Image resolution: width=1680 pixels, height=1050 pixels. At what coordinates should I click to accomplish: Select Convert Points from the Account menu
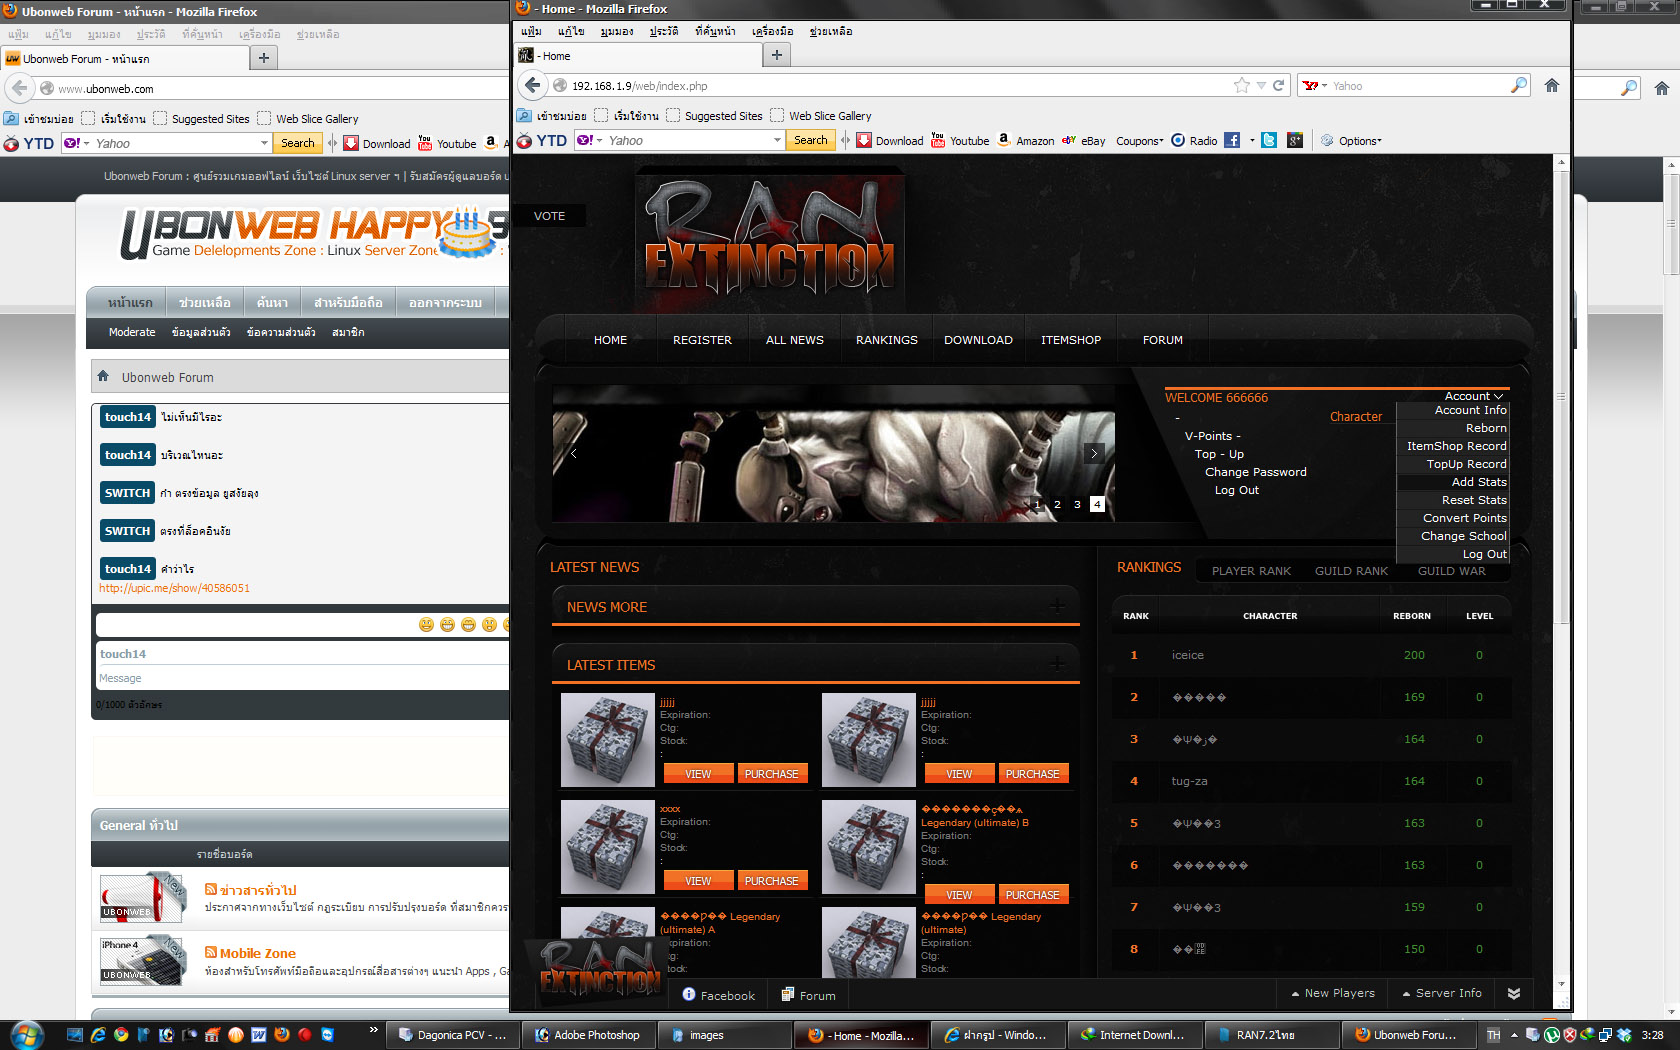(x=1464, y=518)
